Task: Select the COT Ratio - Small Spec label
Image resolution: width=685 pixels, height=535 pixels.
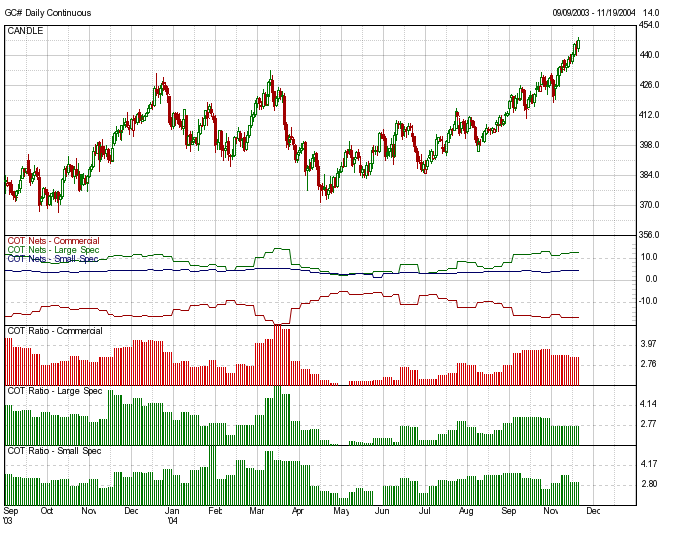Action: point(54,451)
